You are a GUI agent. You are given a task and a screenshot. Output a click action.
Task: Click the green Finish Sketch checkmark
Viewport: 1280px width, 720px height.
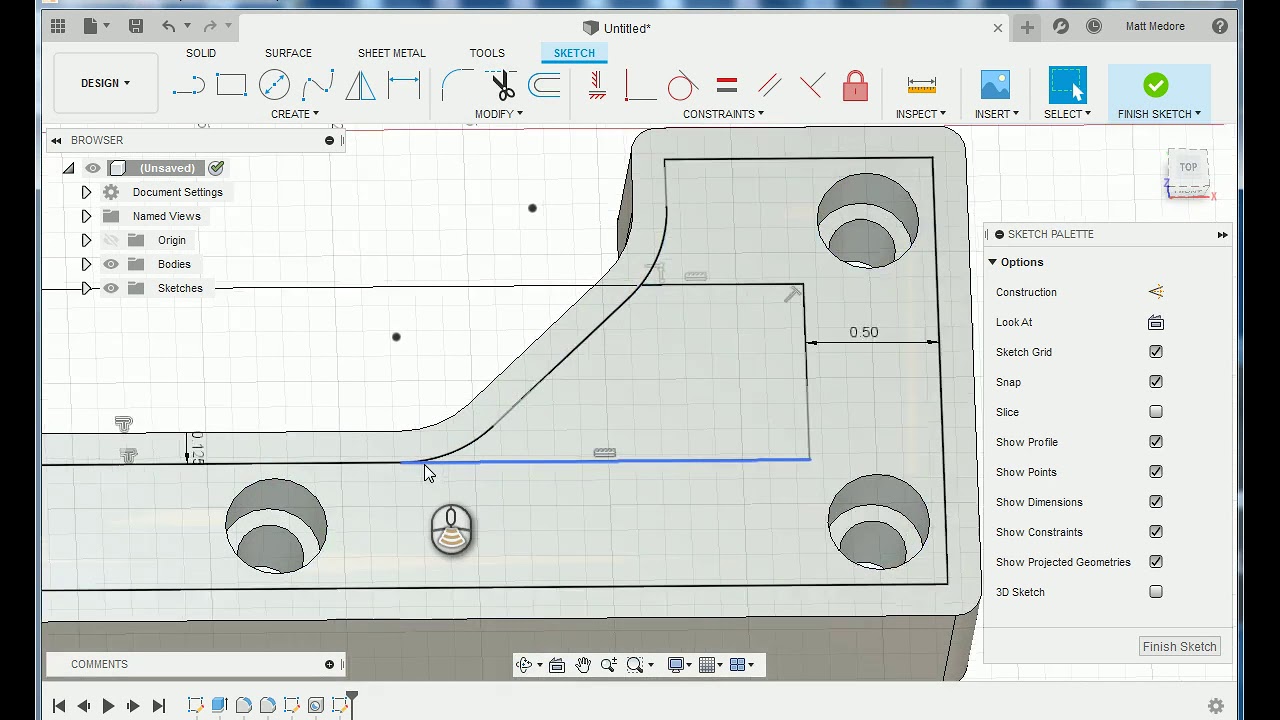coord(1155,85)
